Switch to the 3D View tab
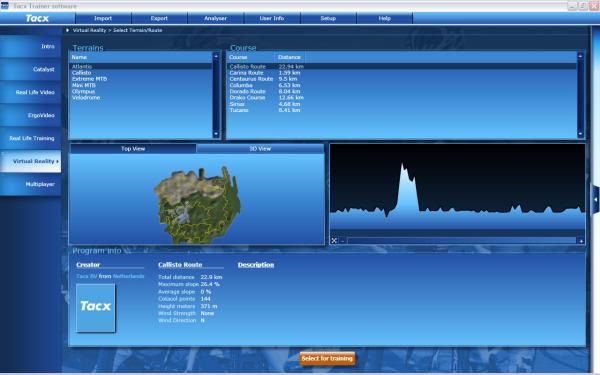The width and height of the screenshot is (600, 375). pyautogui.click(x=260, y=148)
